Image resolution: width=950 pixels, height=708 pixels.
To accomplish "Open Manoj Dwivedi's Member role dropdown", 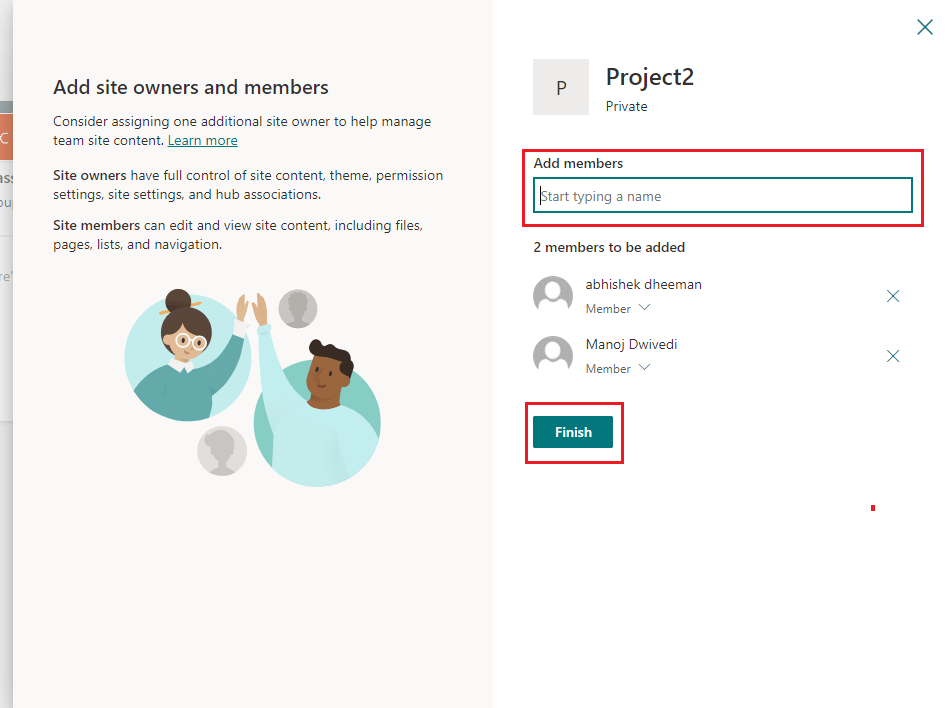I will 618,368.
